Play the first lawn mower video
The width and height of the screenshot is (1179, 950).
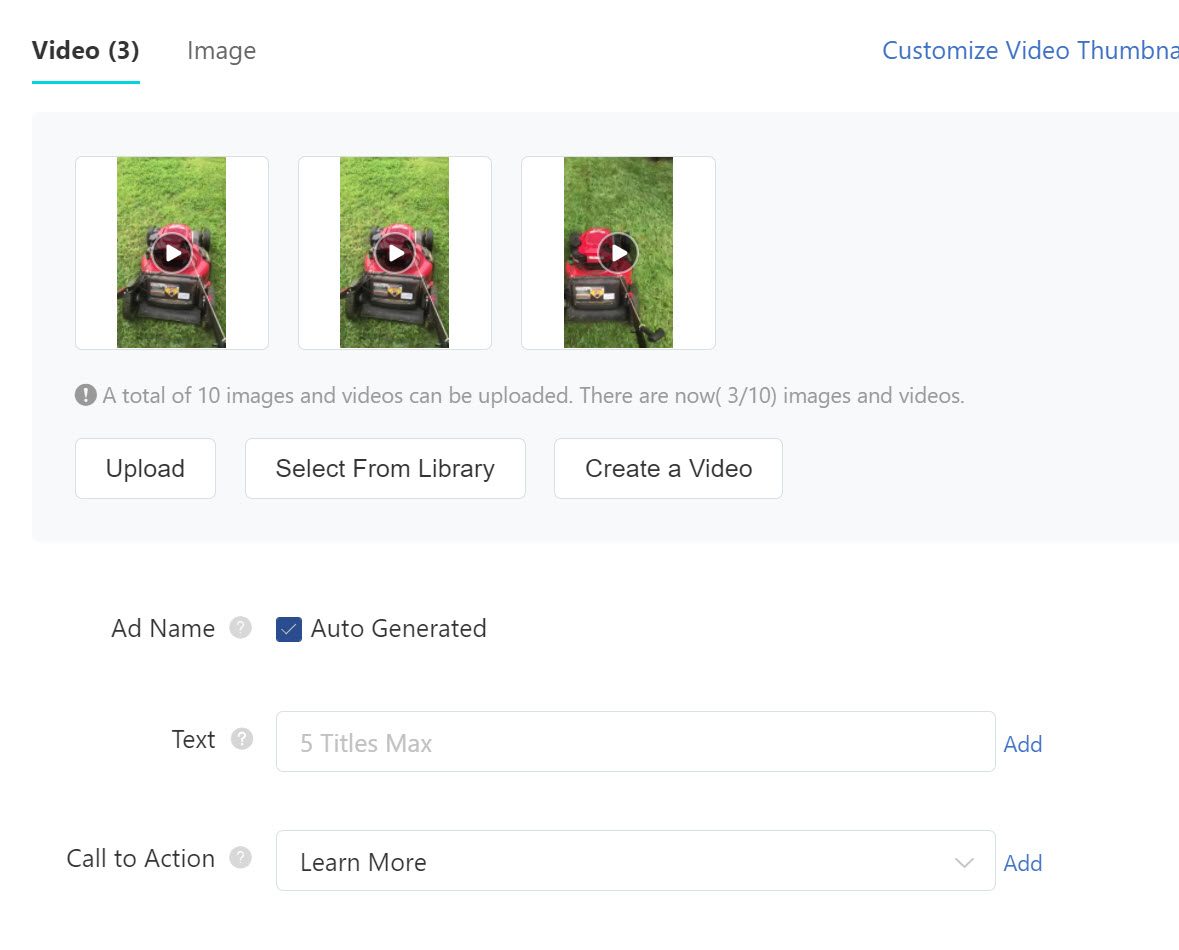coord(171,252)
